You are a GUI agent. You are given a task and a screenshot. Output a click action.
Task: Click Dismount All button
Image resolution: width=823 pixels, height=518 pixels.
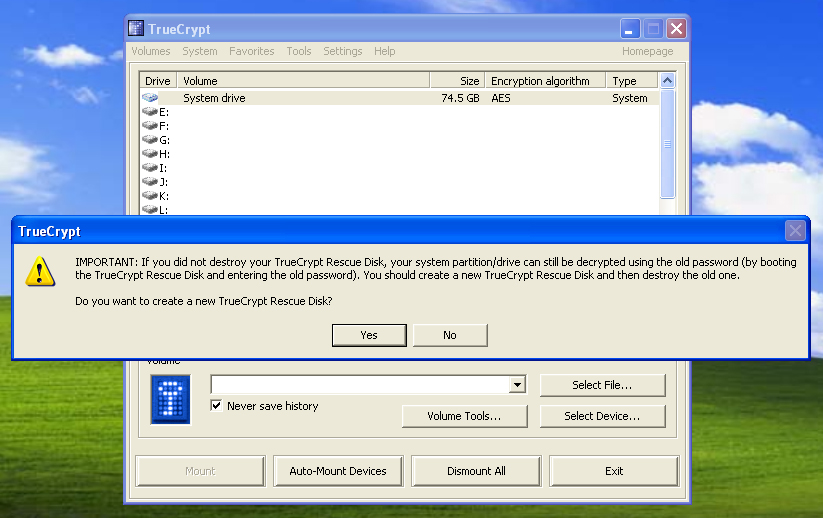tap(476, 471)
